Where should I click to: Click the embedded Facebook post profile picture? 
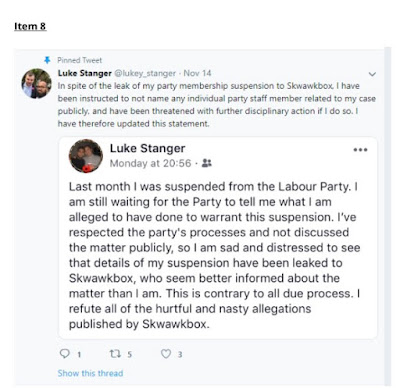(x=86, y=156)
